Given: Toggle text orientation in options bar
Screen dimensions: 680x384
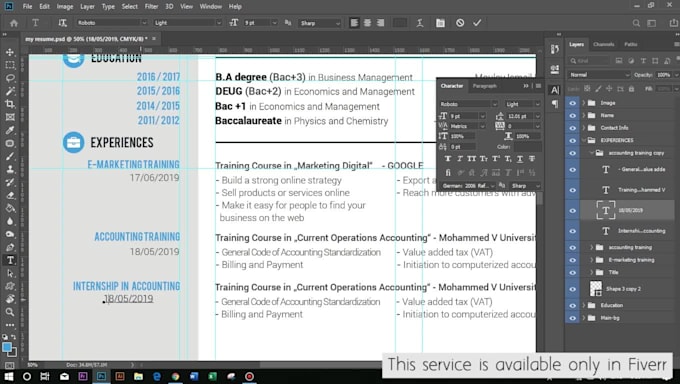Looking at the screenshot, I should pyautogui.click(x=63, y=23).
